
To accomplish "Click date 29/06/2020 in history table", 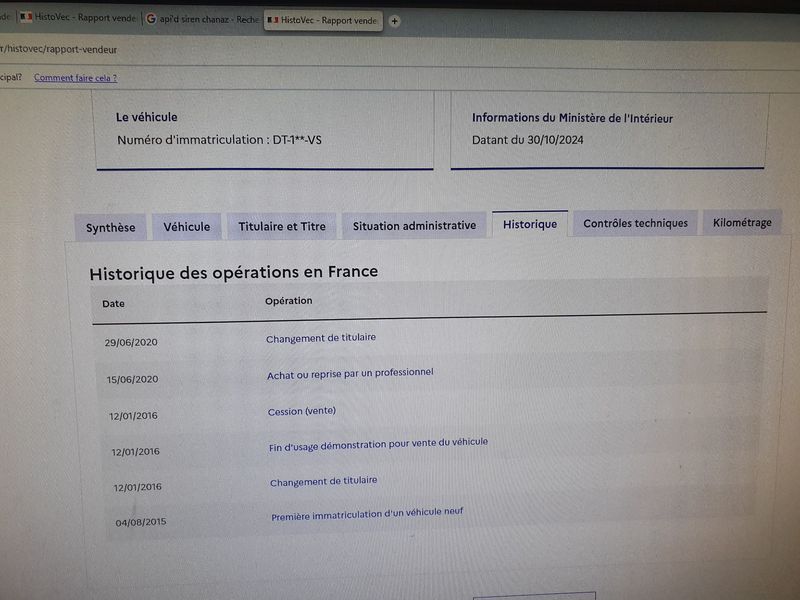I will (131, 342).
